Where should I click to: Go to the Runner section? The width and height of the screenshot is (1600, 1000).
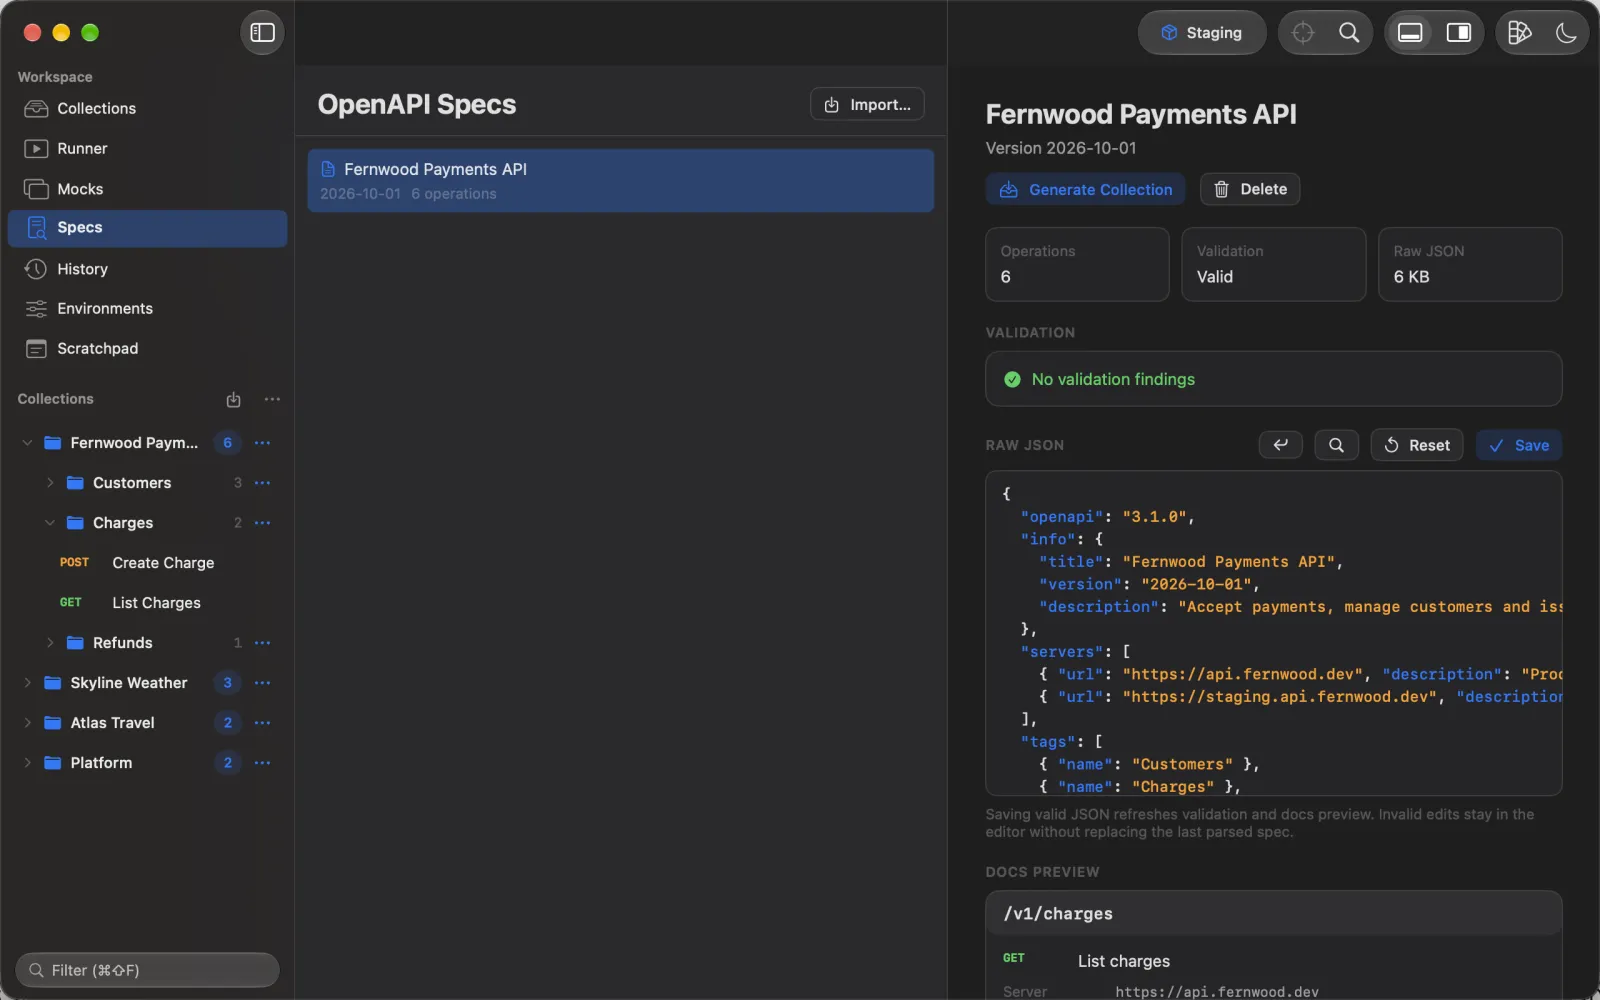[147, 148]
